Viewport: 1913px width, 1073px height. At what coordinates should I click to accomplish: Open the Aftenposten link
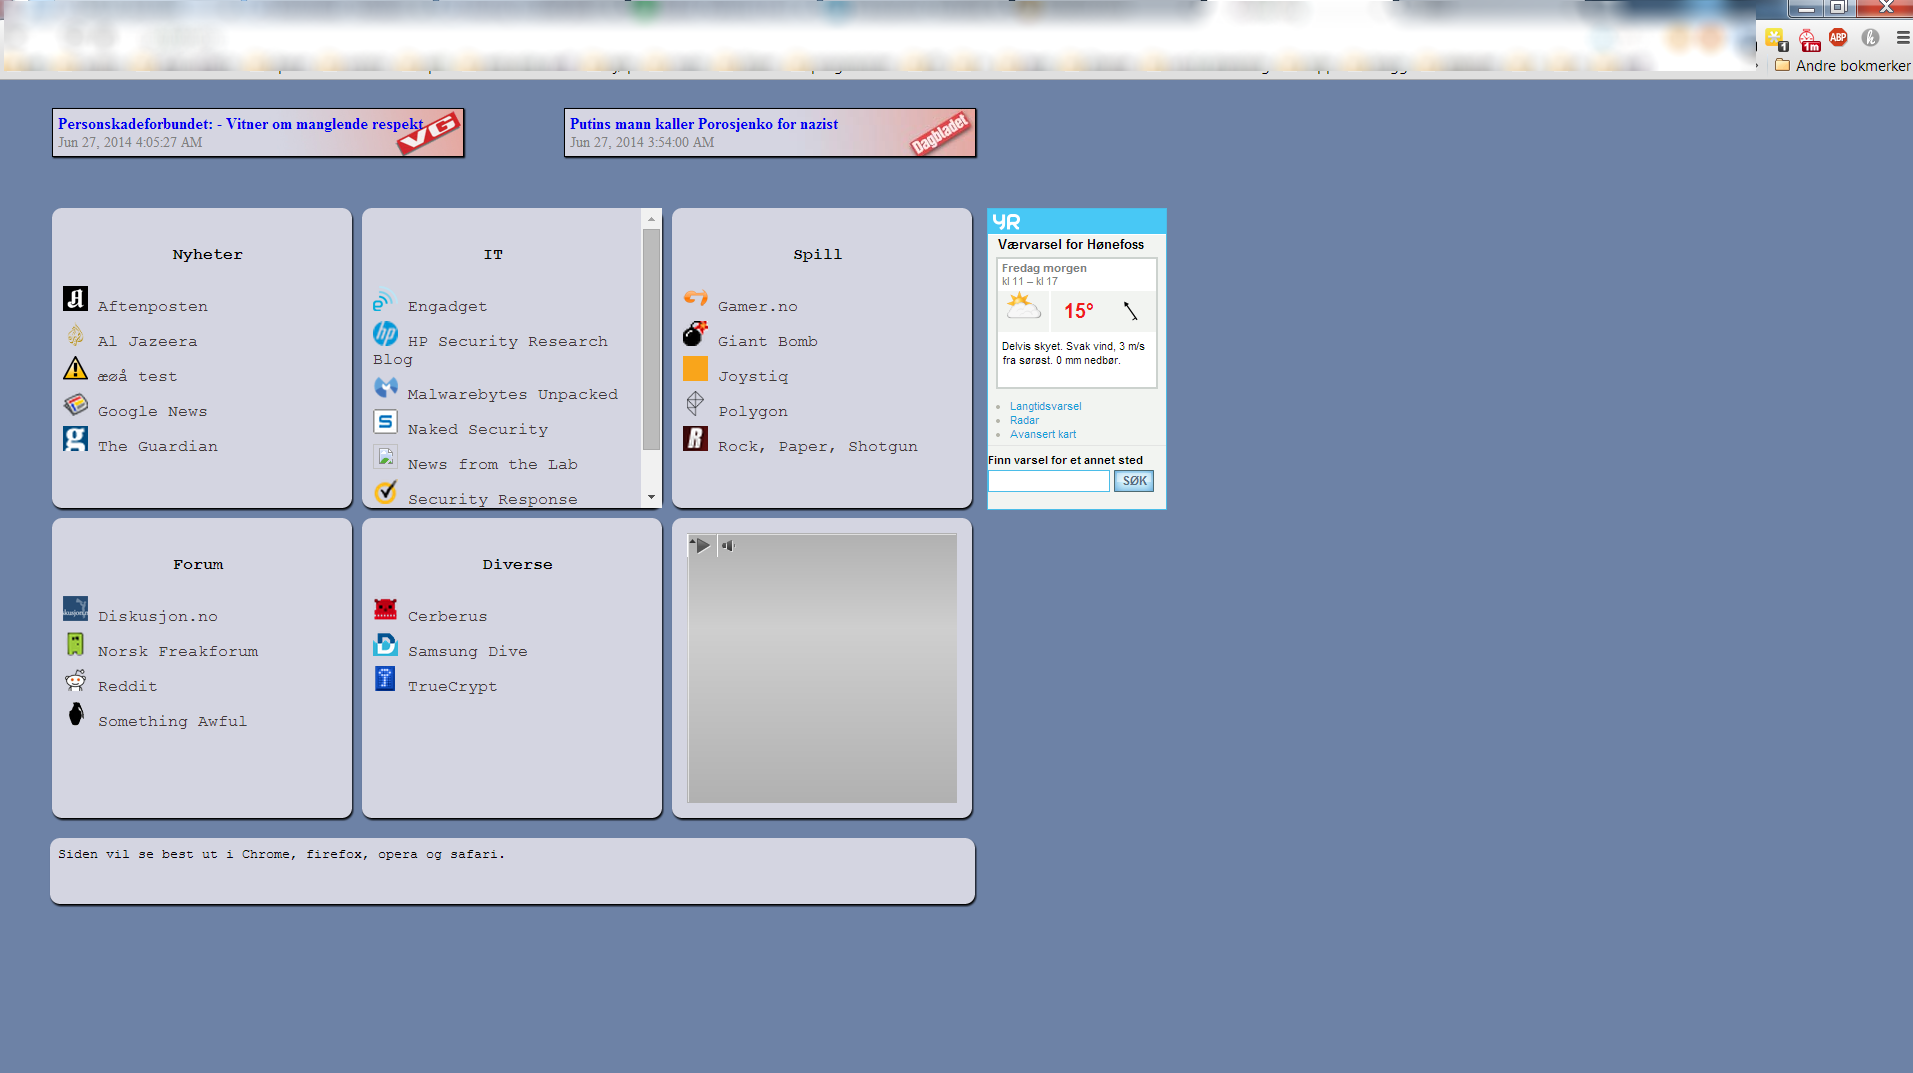point(153,307)
